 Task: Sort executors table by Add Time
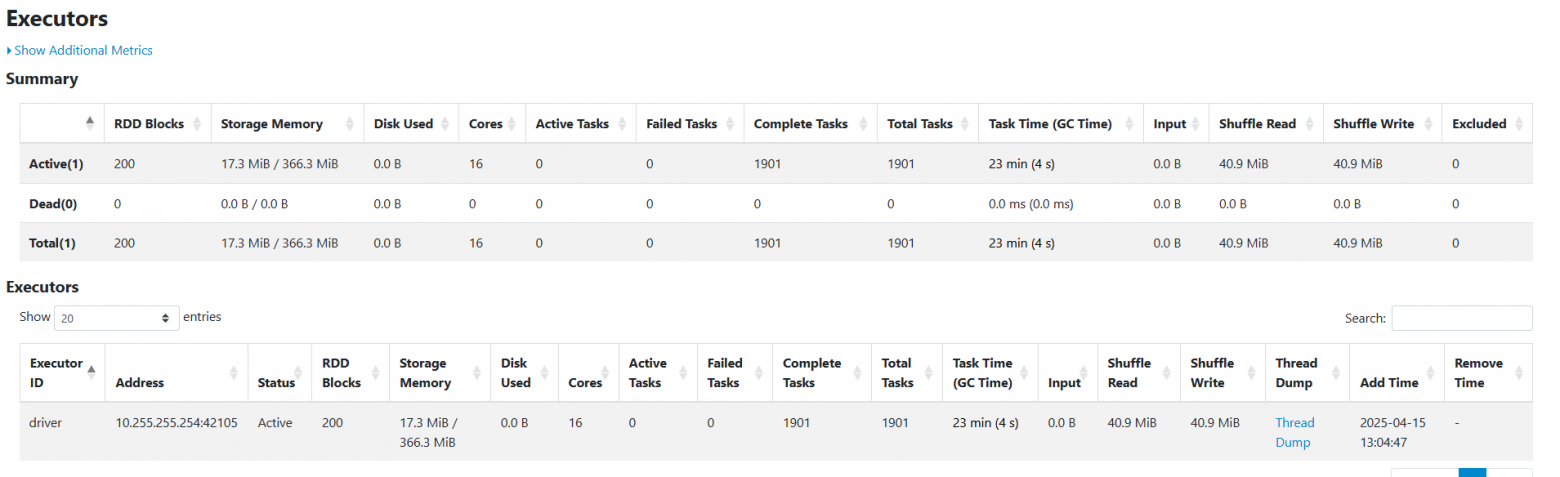1388,382
